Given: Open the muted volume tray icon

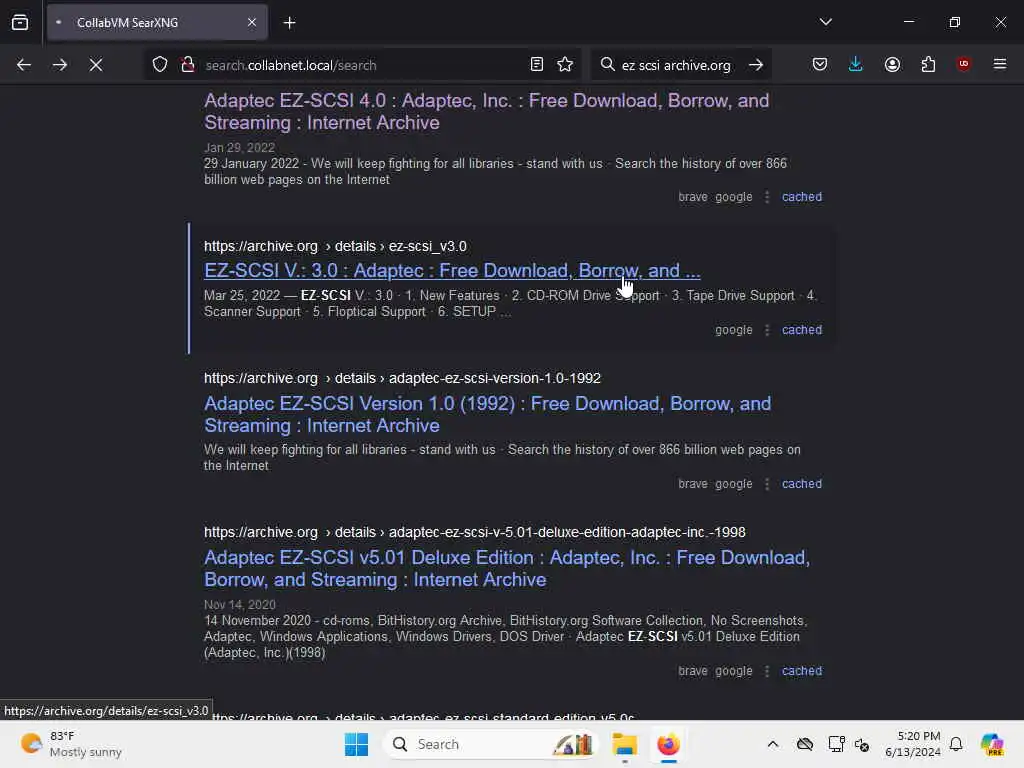Looking at the screenshot, I should pyautogui.click(x=862, y=744).
